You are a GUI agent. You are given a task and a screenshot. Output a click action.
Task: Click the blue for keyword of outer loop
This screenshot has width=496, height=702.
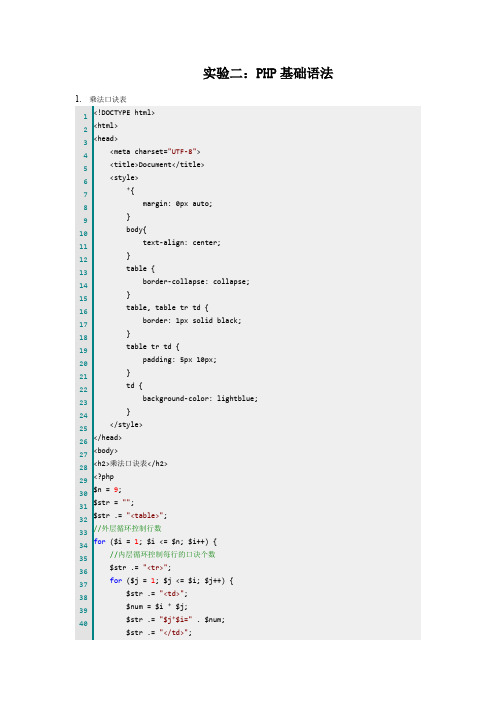pyautogui.click(x=99, y=541)
